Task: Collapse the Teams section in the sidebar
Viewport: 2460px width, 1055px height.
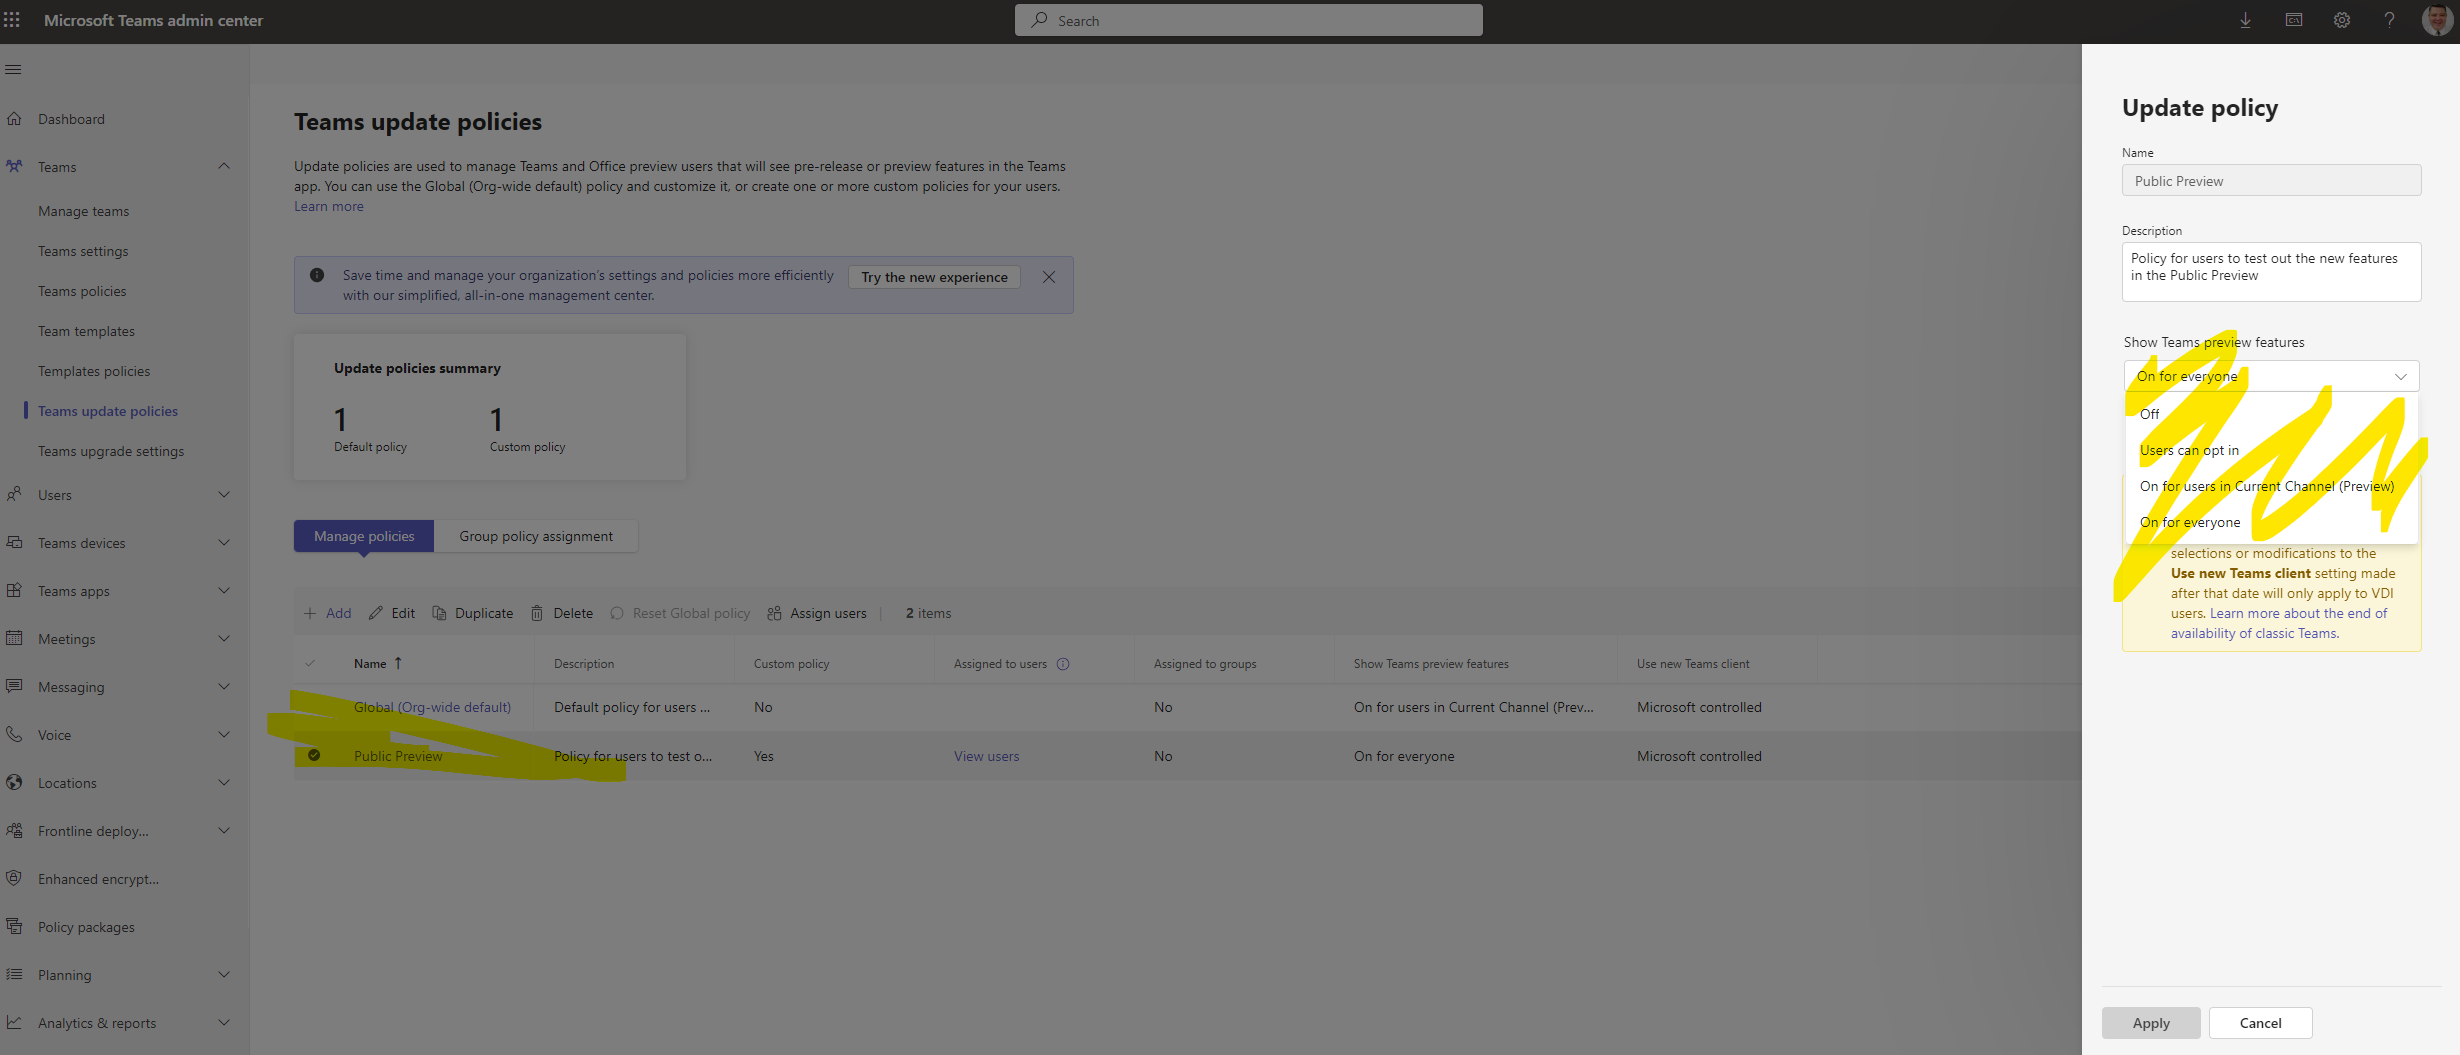Action: point(224,166)
